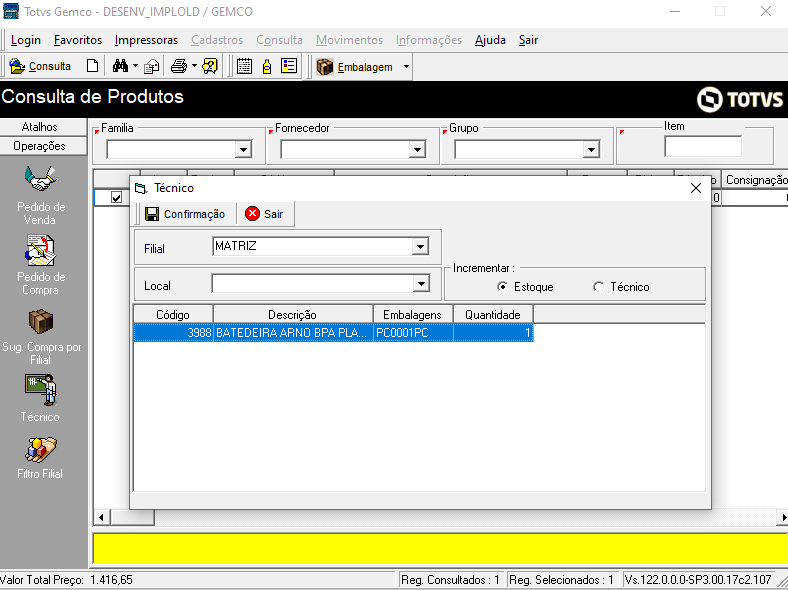788x590 pixels.
Task: Click the Quantidade column header
Action: pyautogui.click(x=493, y=315)
